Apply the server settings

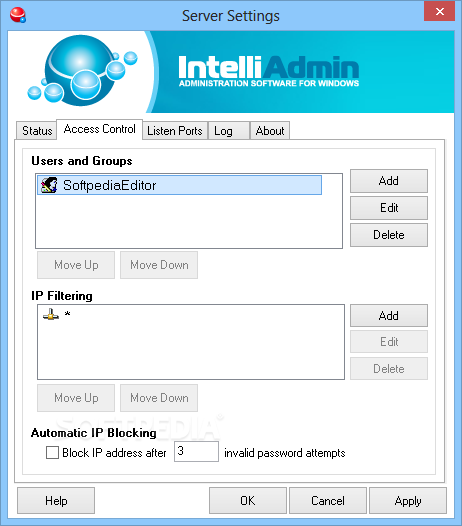(x=408, y=501)
